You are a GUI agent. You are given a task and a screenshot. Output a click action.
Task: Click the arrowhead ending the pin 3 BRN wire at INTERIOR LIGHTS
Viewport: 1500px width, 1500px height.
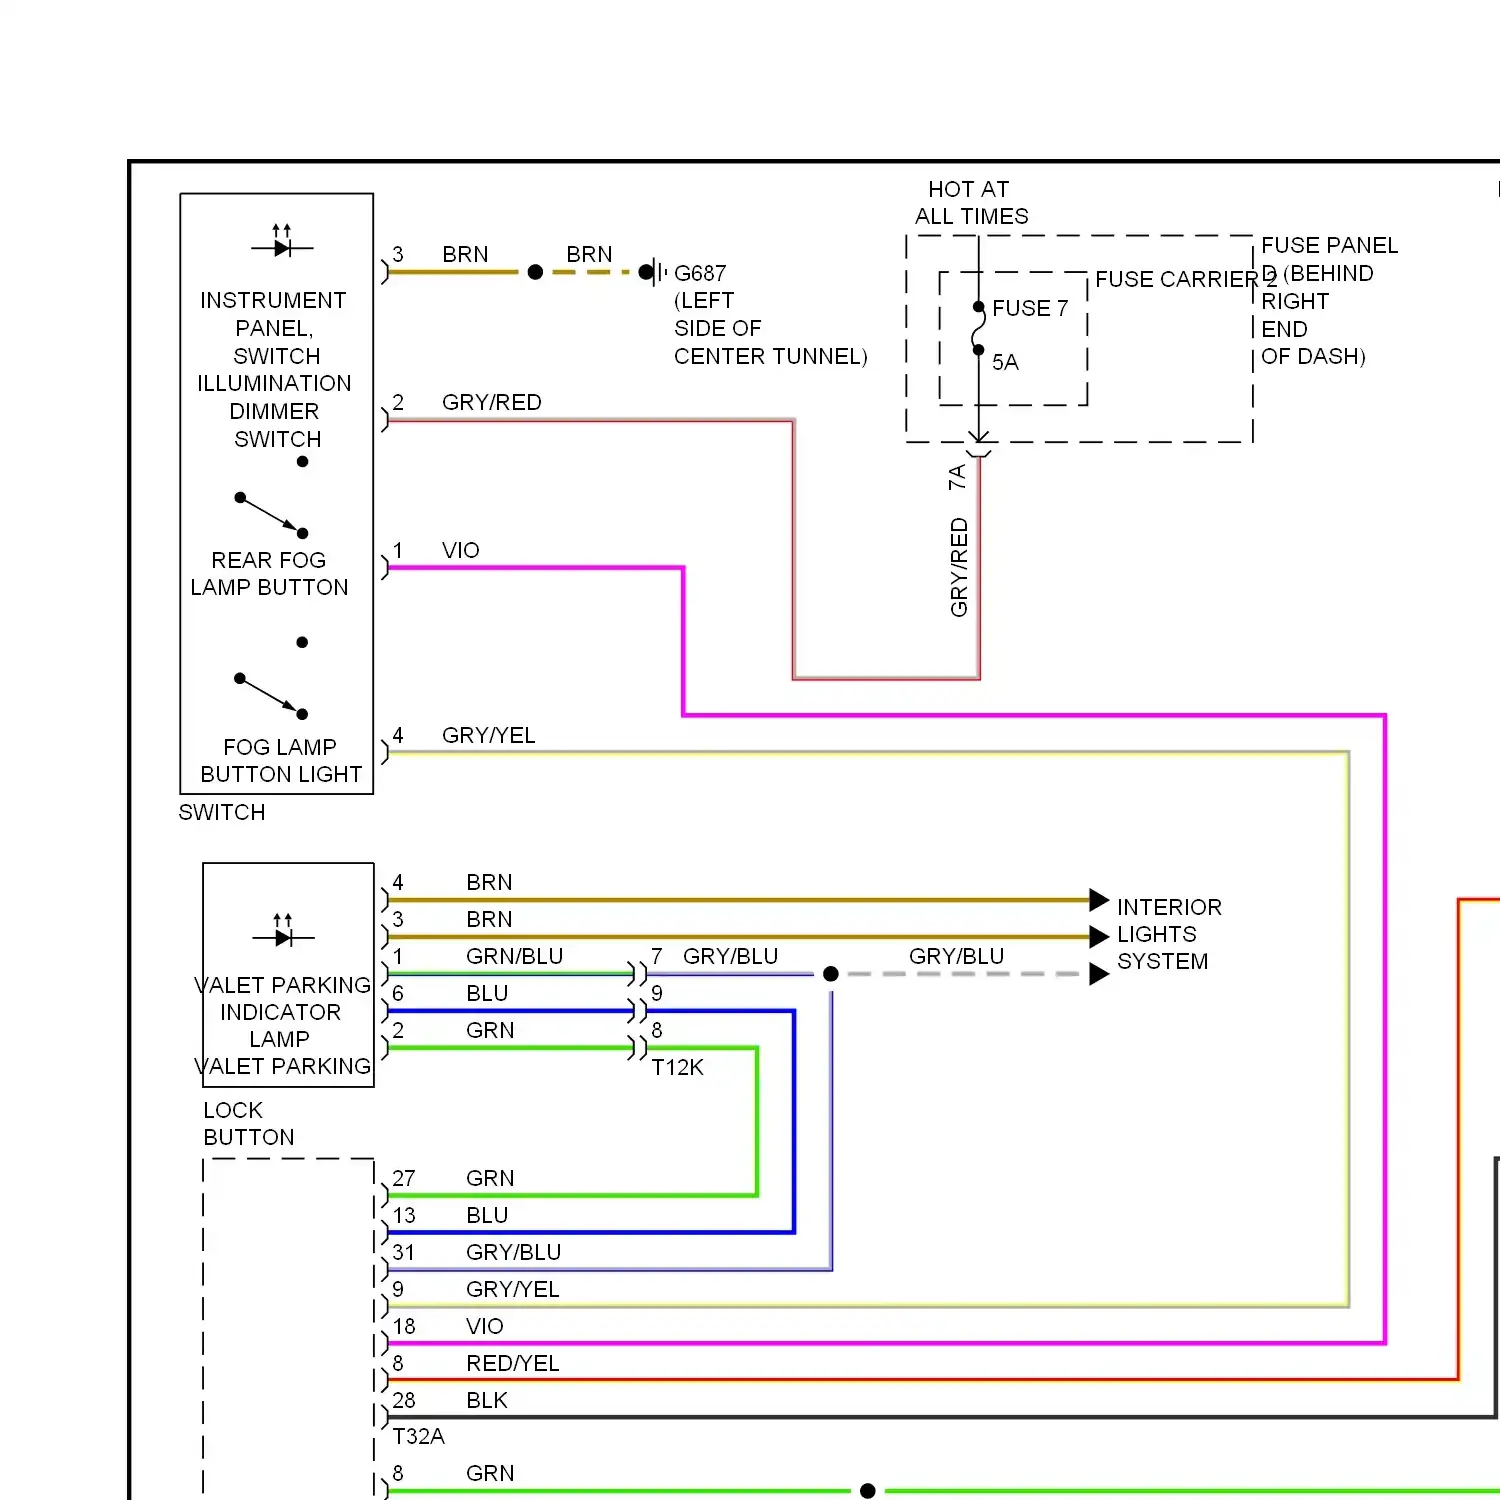coord(1099,937)
